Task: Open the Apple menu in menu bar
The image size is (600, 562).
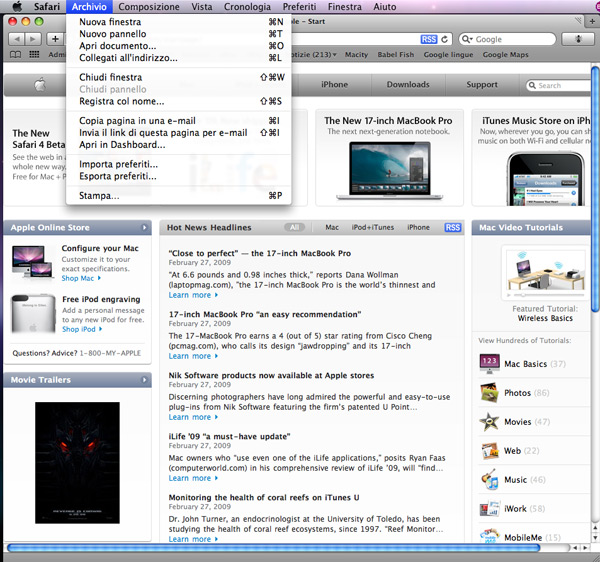Action: point(17,7)
